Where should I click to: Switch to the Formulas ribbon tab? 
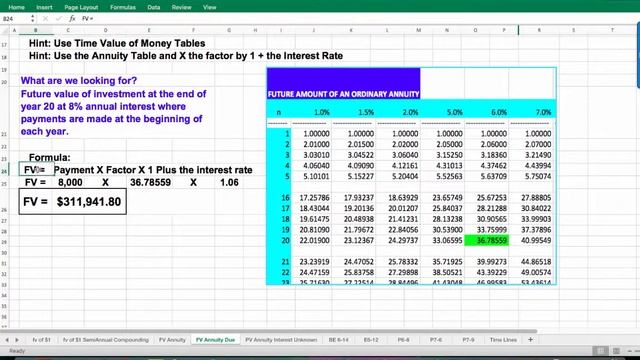[122, 7]
